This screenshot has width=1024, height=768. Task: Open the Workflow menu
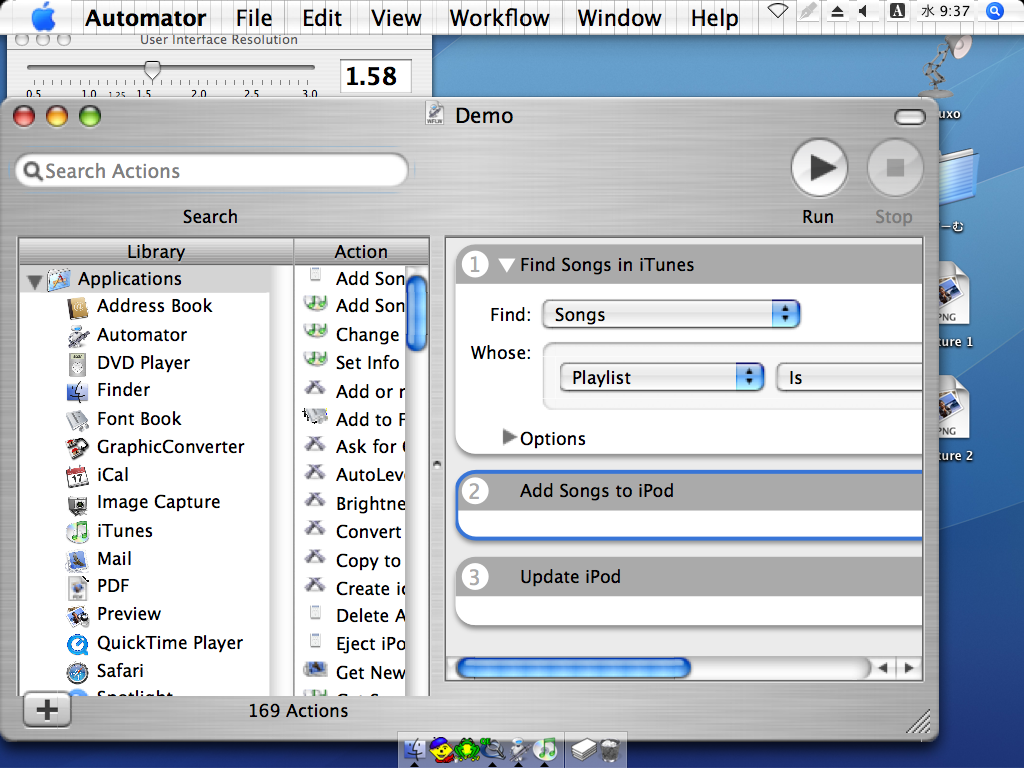click(x=500, y=18)
